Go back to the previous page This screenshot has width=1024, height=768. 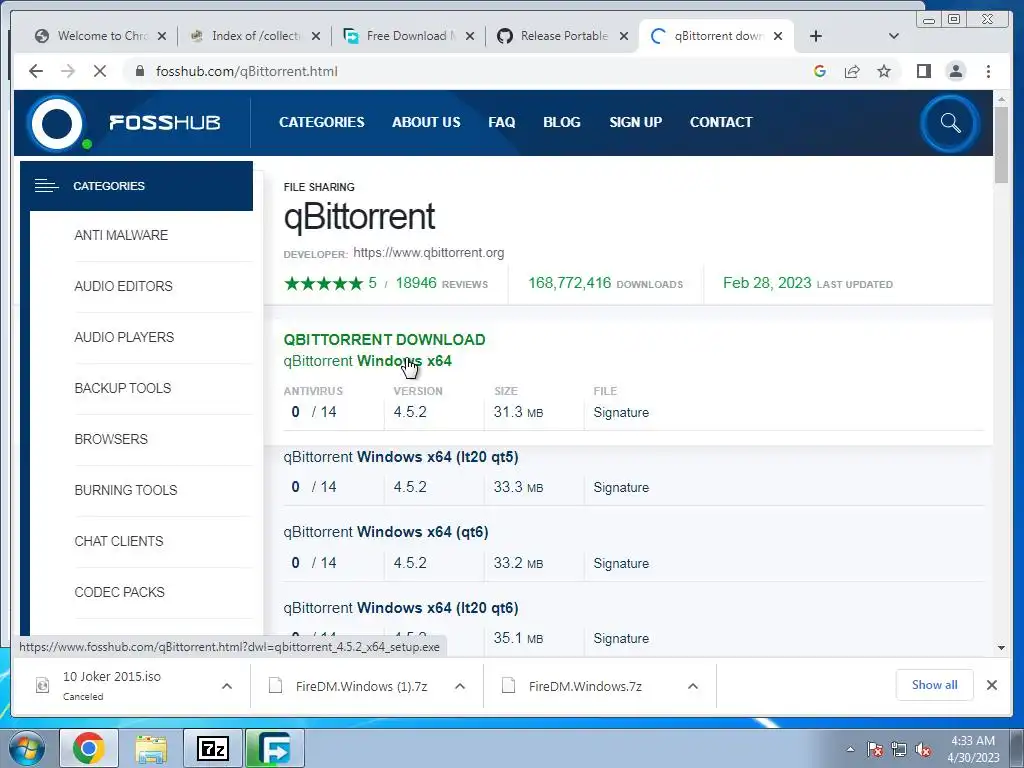click(x=36, y=71)
